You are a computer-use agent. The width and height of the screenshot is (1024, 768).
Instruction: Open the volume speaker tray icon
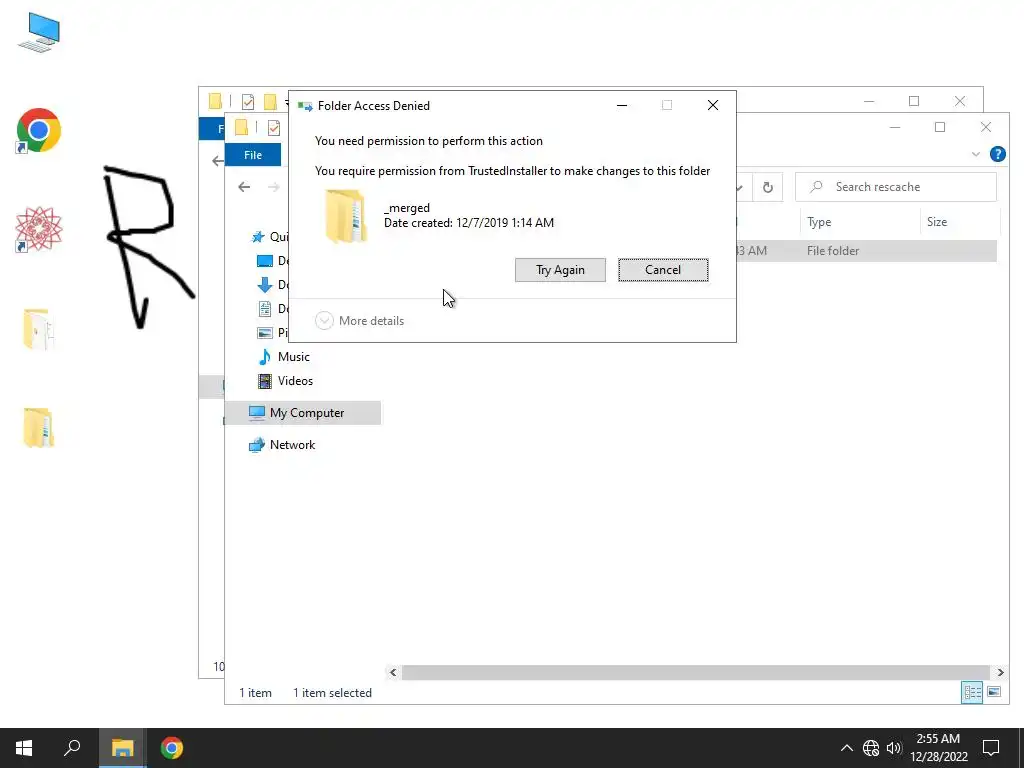(x=894, y=748)
